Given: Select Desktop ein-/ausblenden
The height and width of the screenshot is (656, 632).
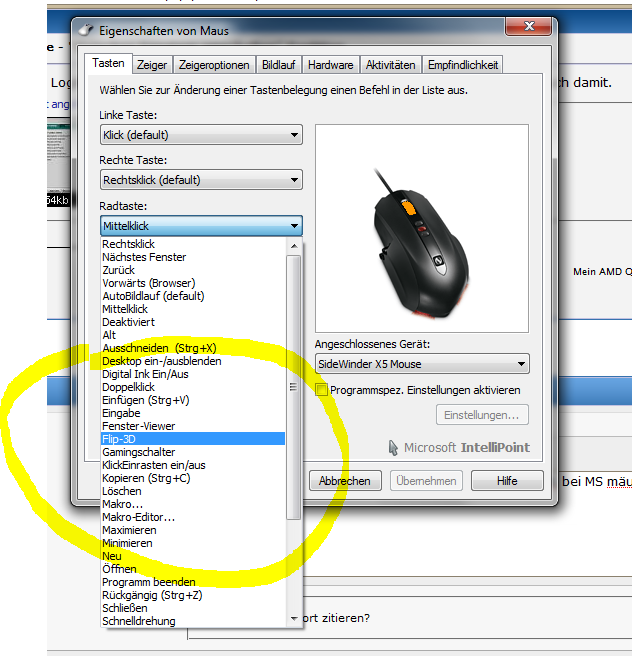Looking at the screenshot, I should tap(193, 361).
